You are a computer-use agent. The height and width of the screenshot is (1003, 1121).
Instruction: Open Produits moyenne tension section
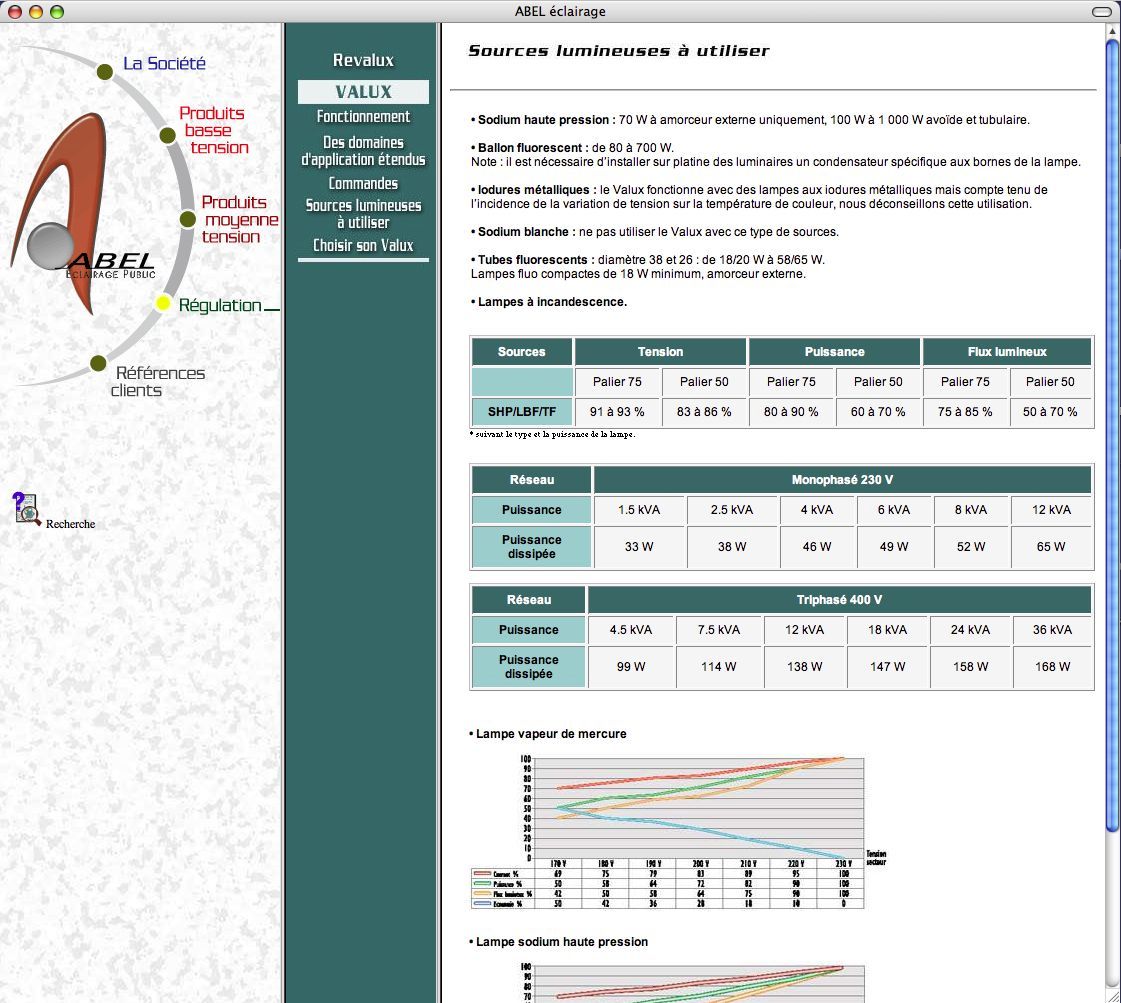(239, 219)
